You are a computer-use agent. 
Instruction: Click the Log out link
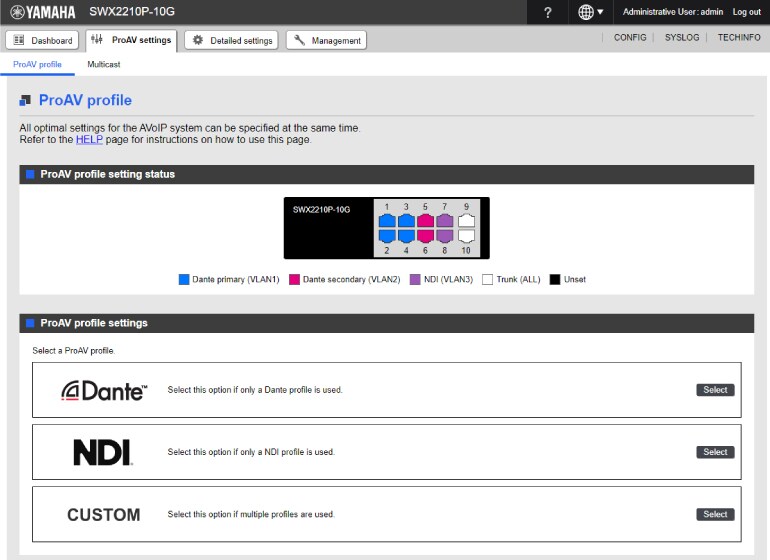[746, 12]
